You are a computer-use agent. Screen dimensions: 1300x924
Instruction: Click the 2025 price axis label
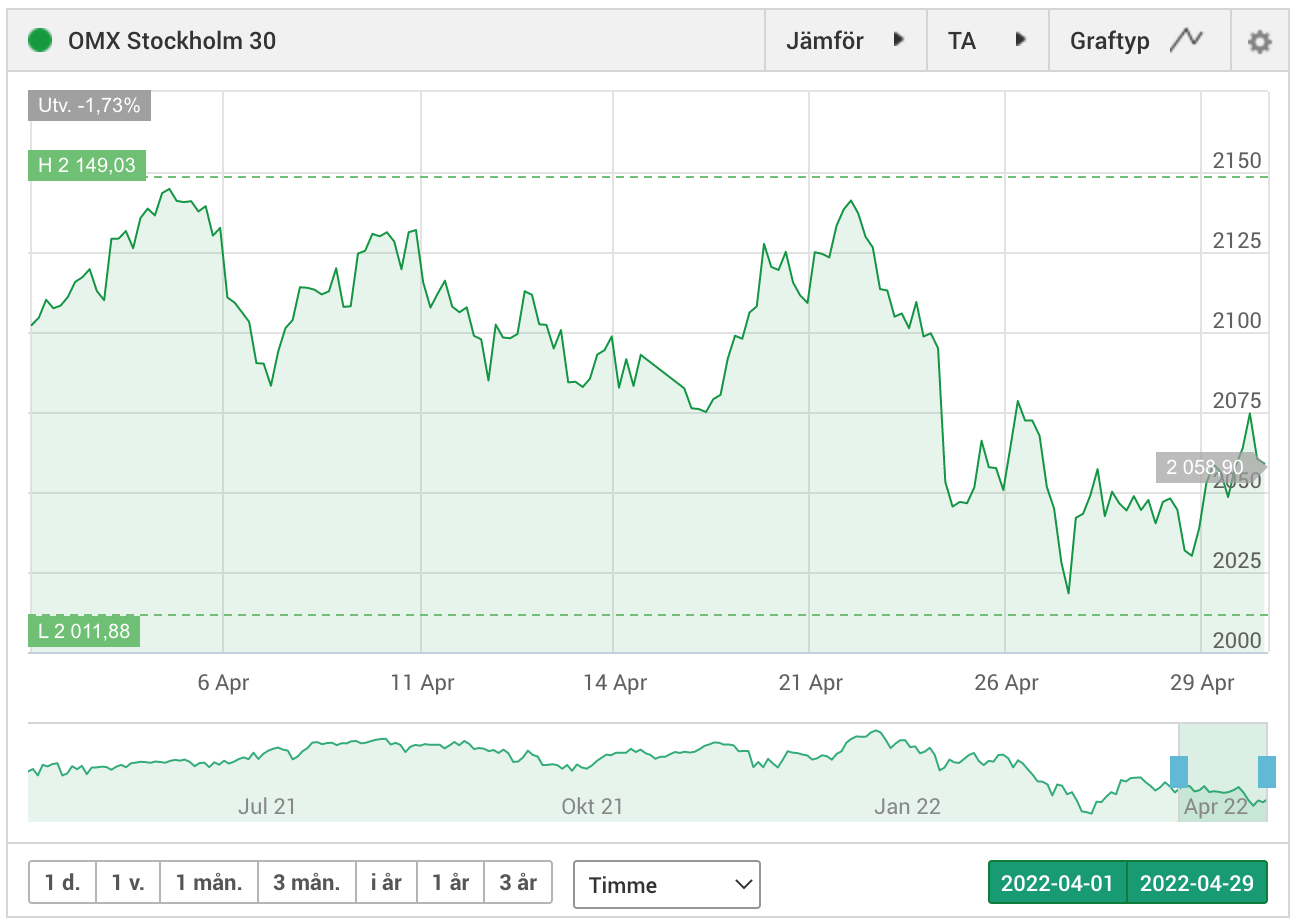tap(1236, 561)
